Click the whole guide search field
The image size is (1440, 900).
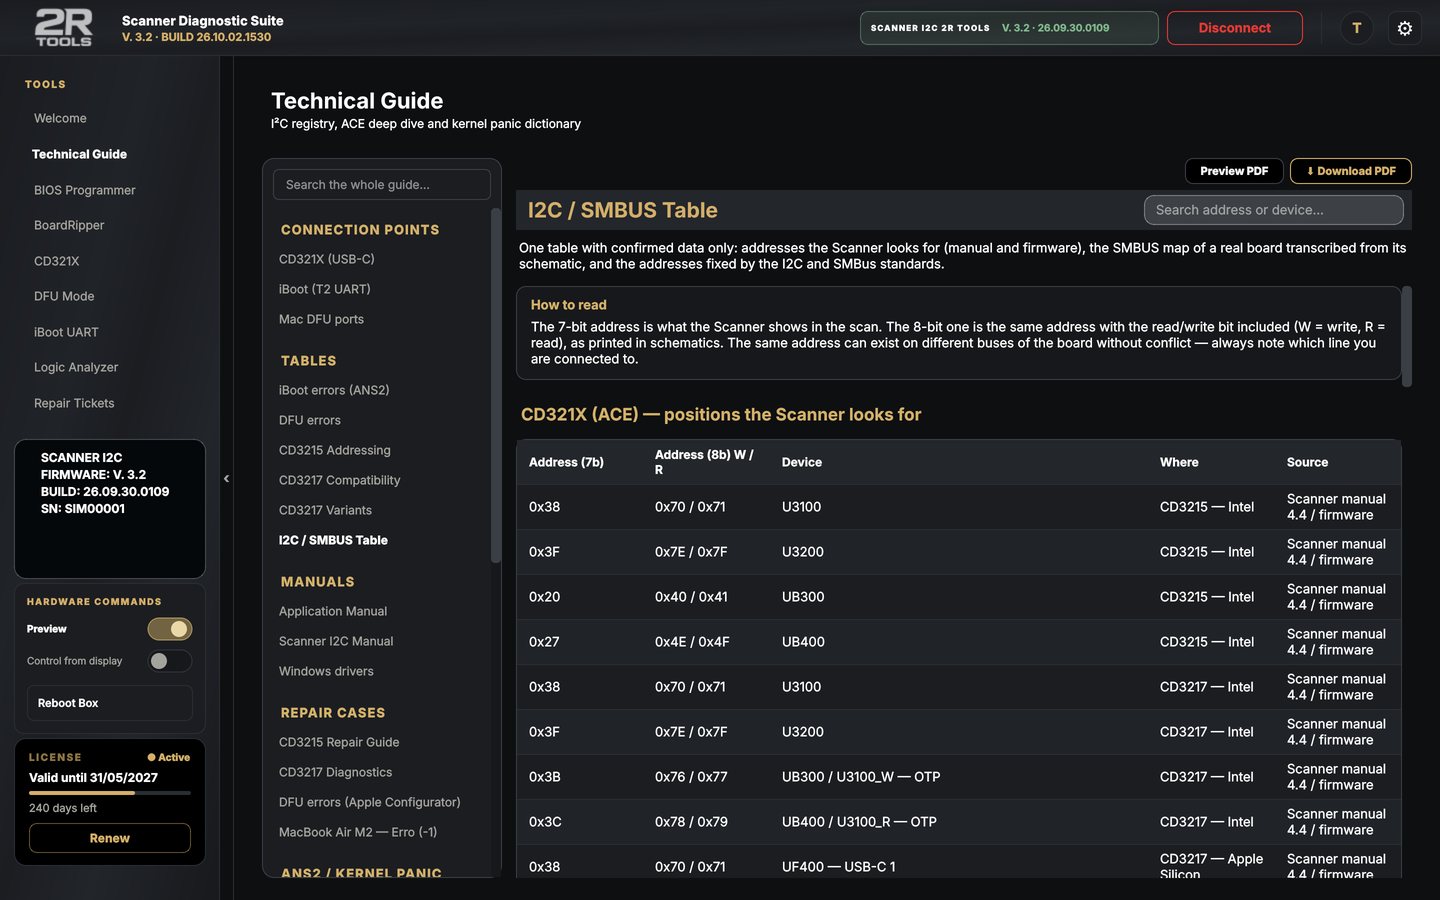click(382, 185)
